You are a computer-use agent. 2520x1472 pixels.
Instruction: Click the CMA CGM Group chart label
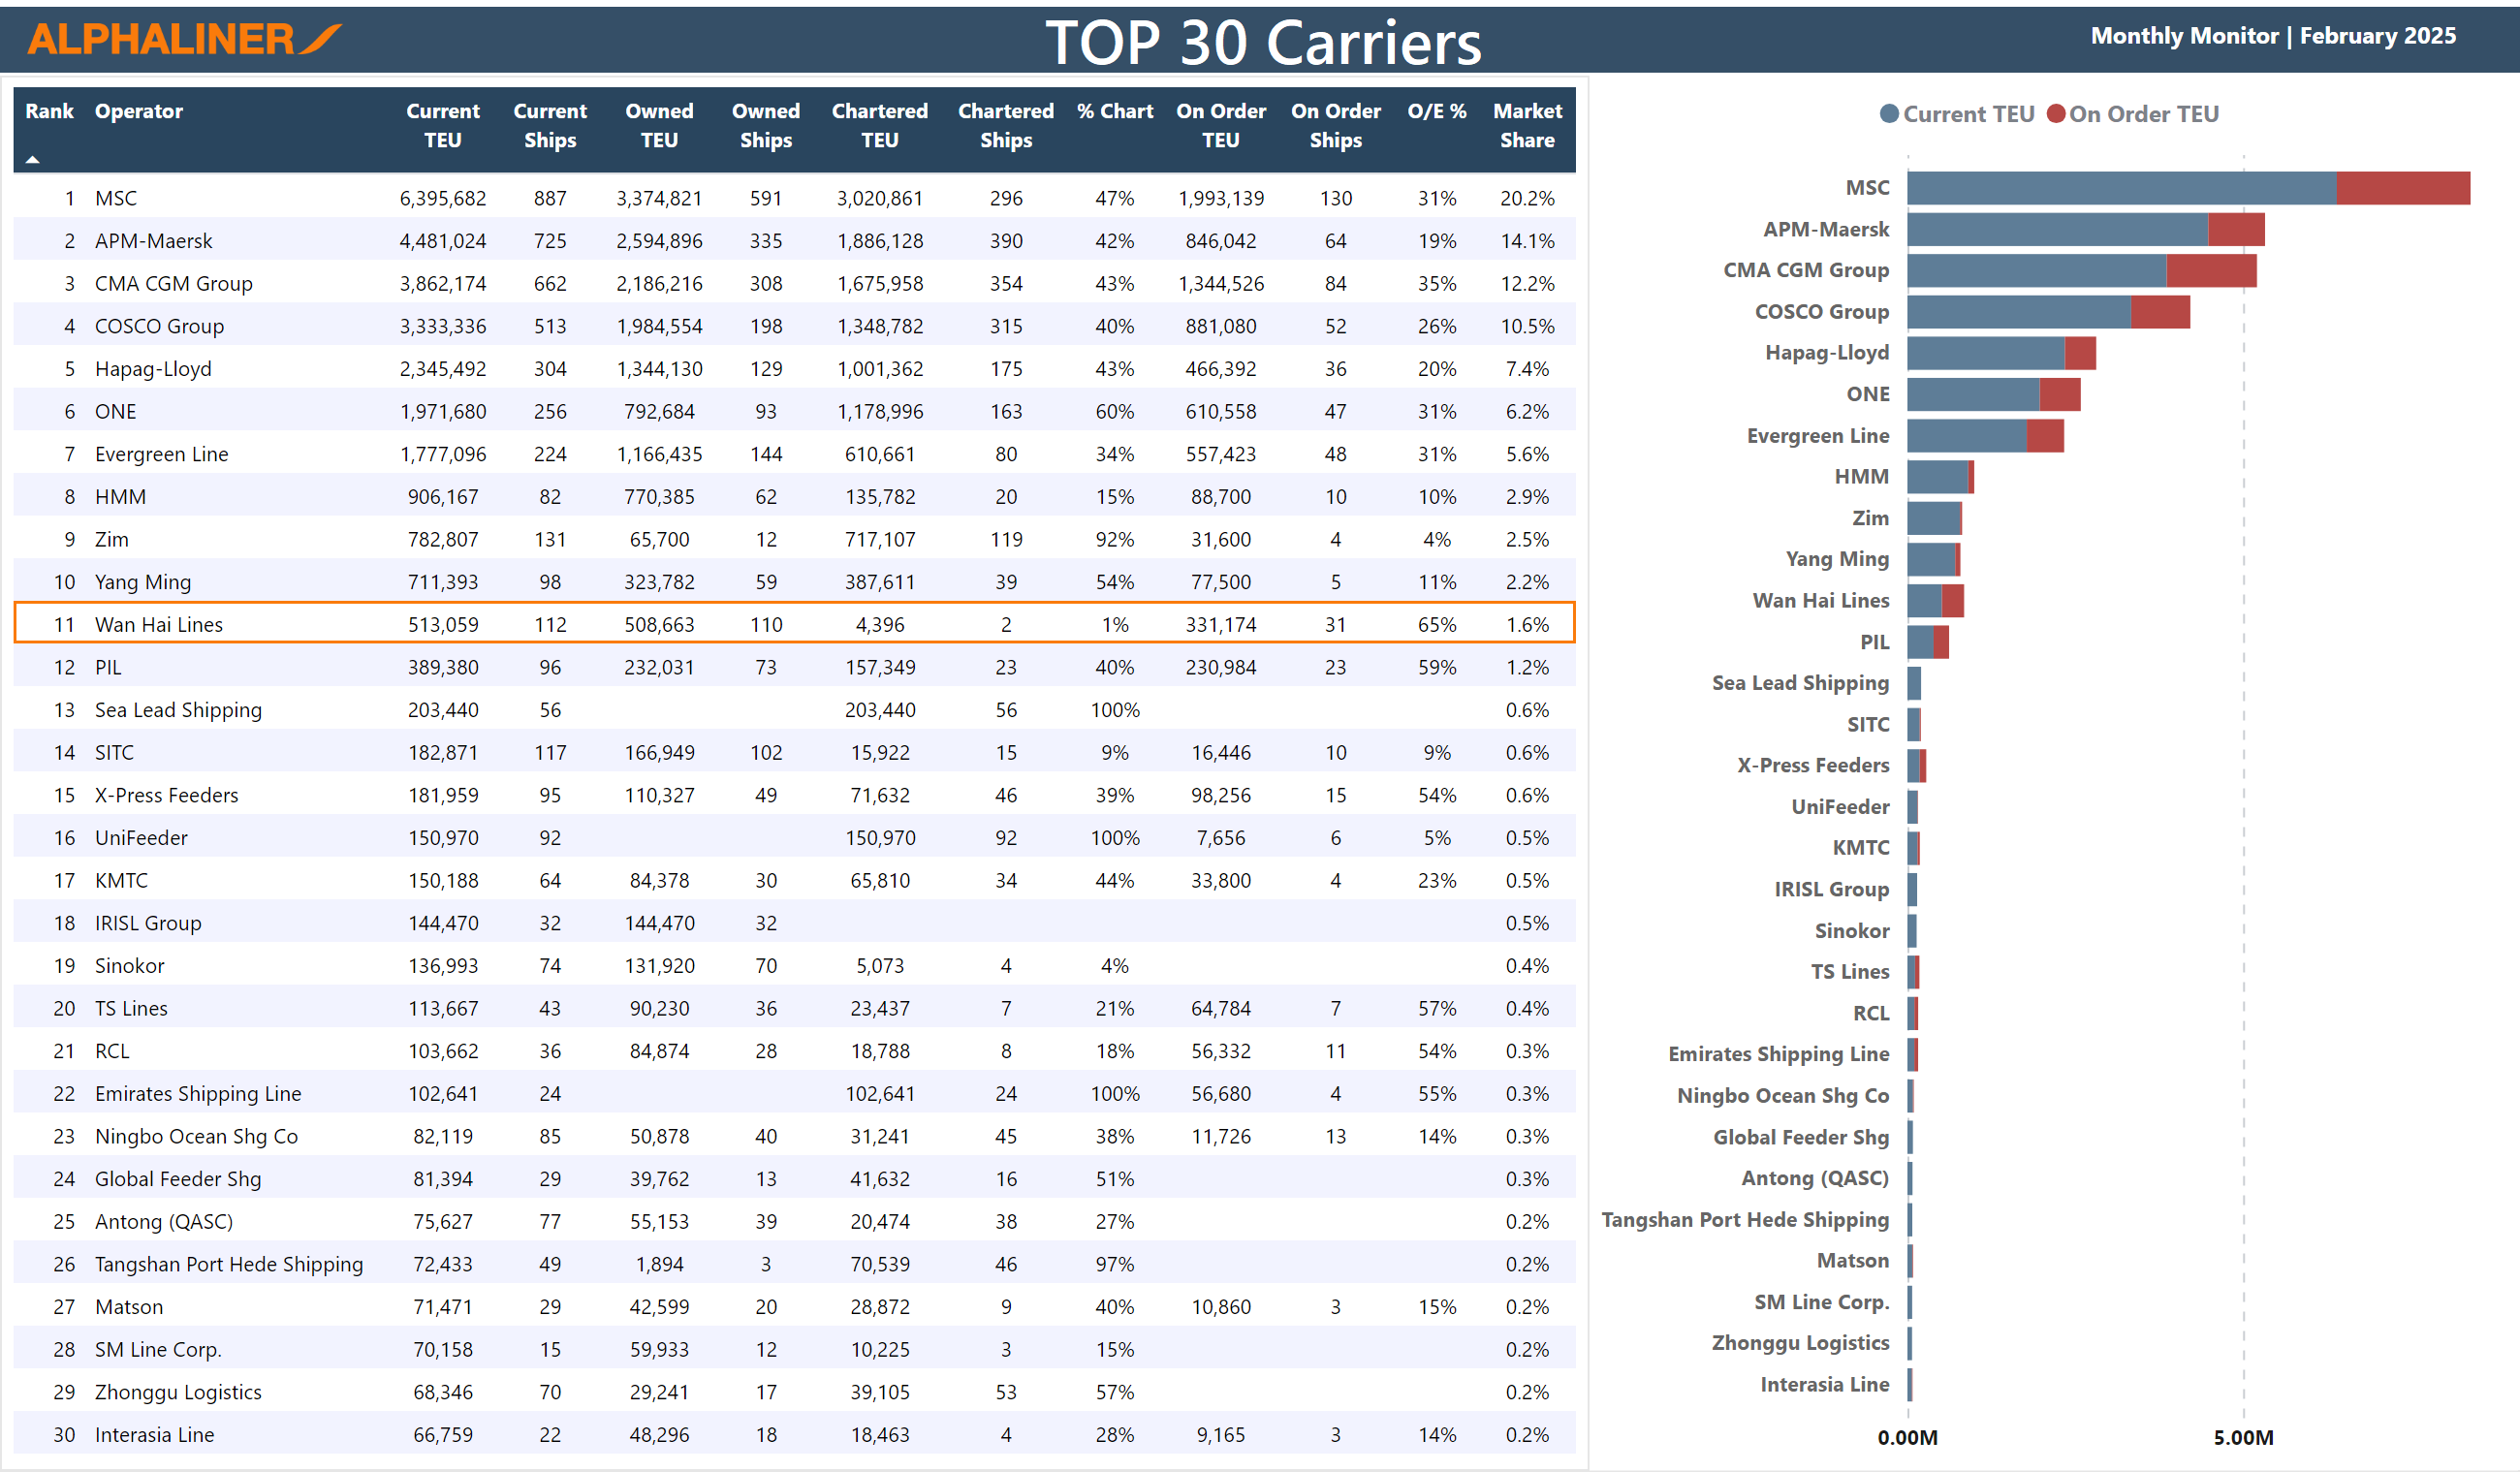[1805, 270]
